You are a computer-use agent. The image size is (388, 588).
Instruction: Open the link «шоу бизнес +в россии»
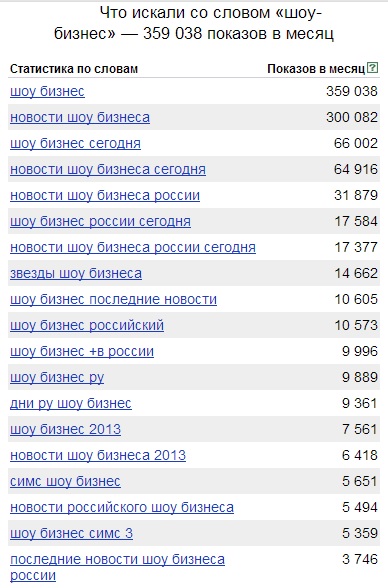[x=82, y=351]
